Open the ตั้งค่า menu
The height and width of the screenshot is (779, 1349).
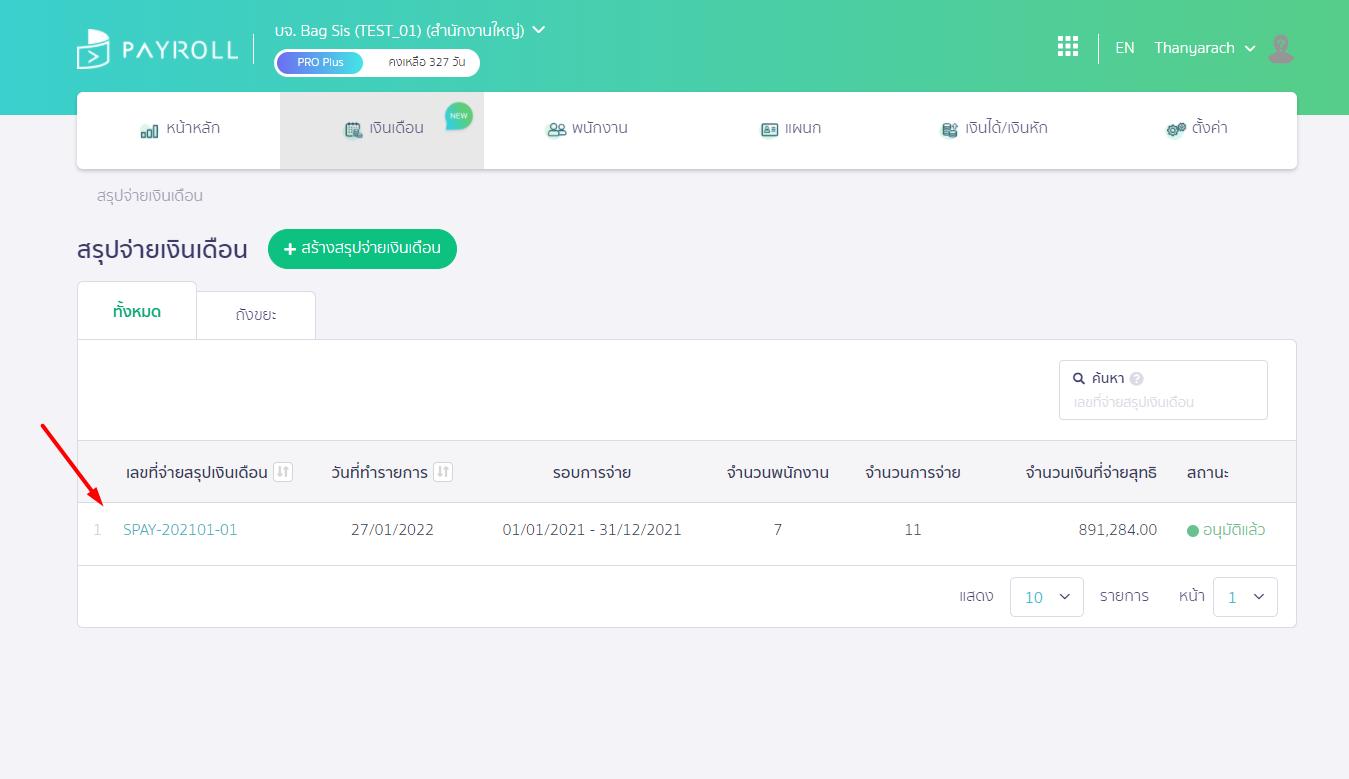1196,130
